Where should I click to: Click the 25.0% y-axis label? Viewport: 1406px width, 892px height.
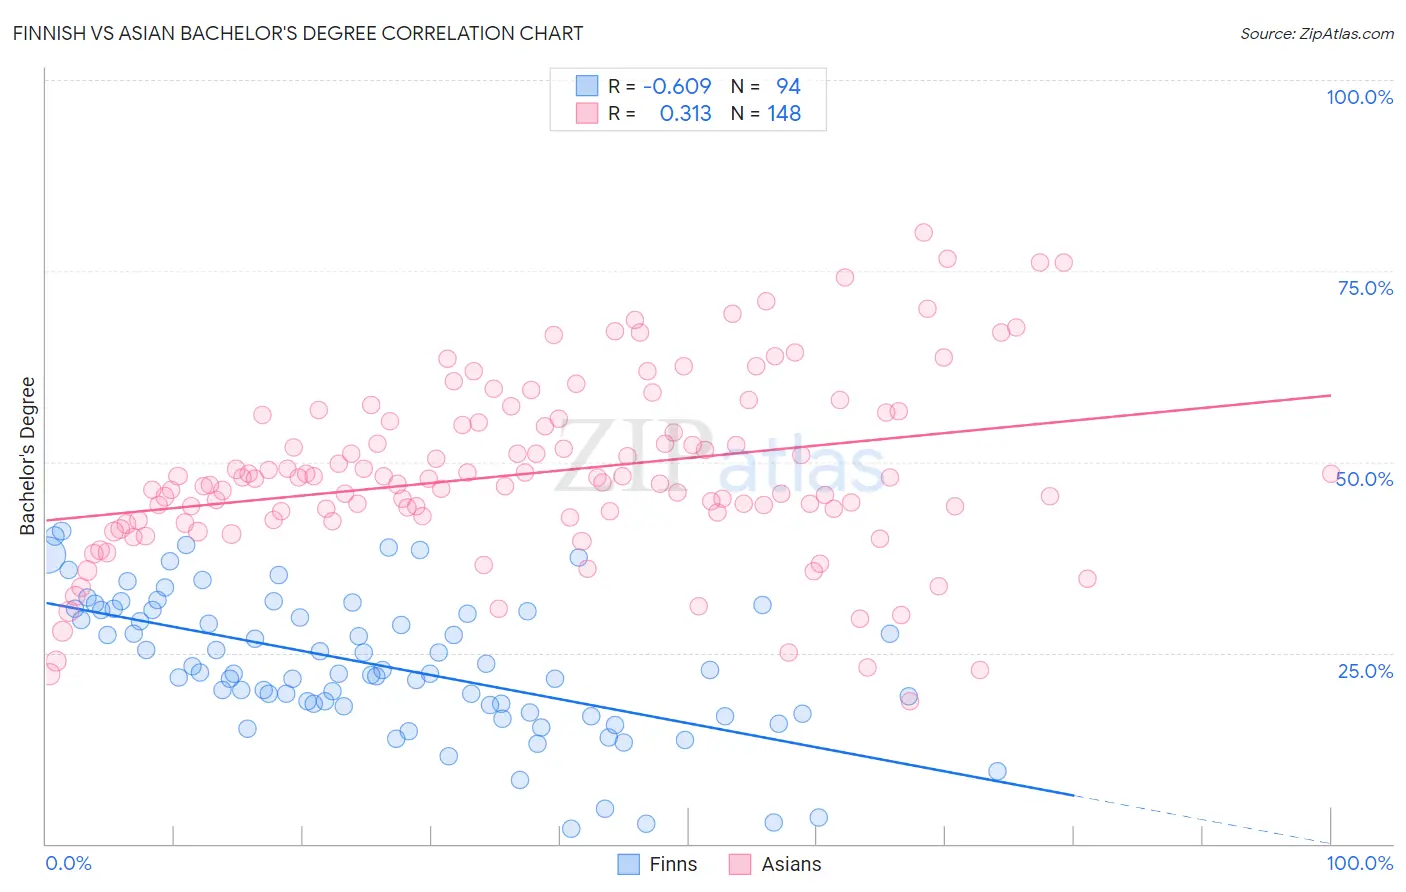tap(1366, 670)
